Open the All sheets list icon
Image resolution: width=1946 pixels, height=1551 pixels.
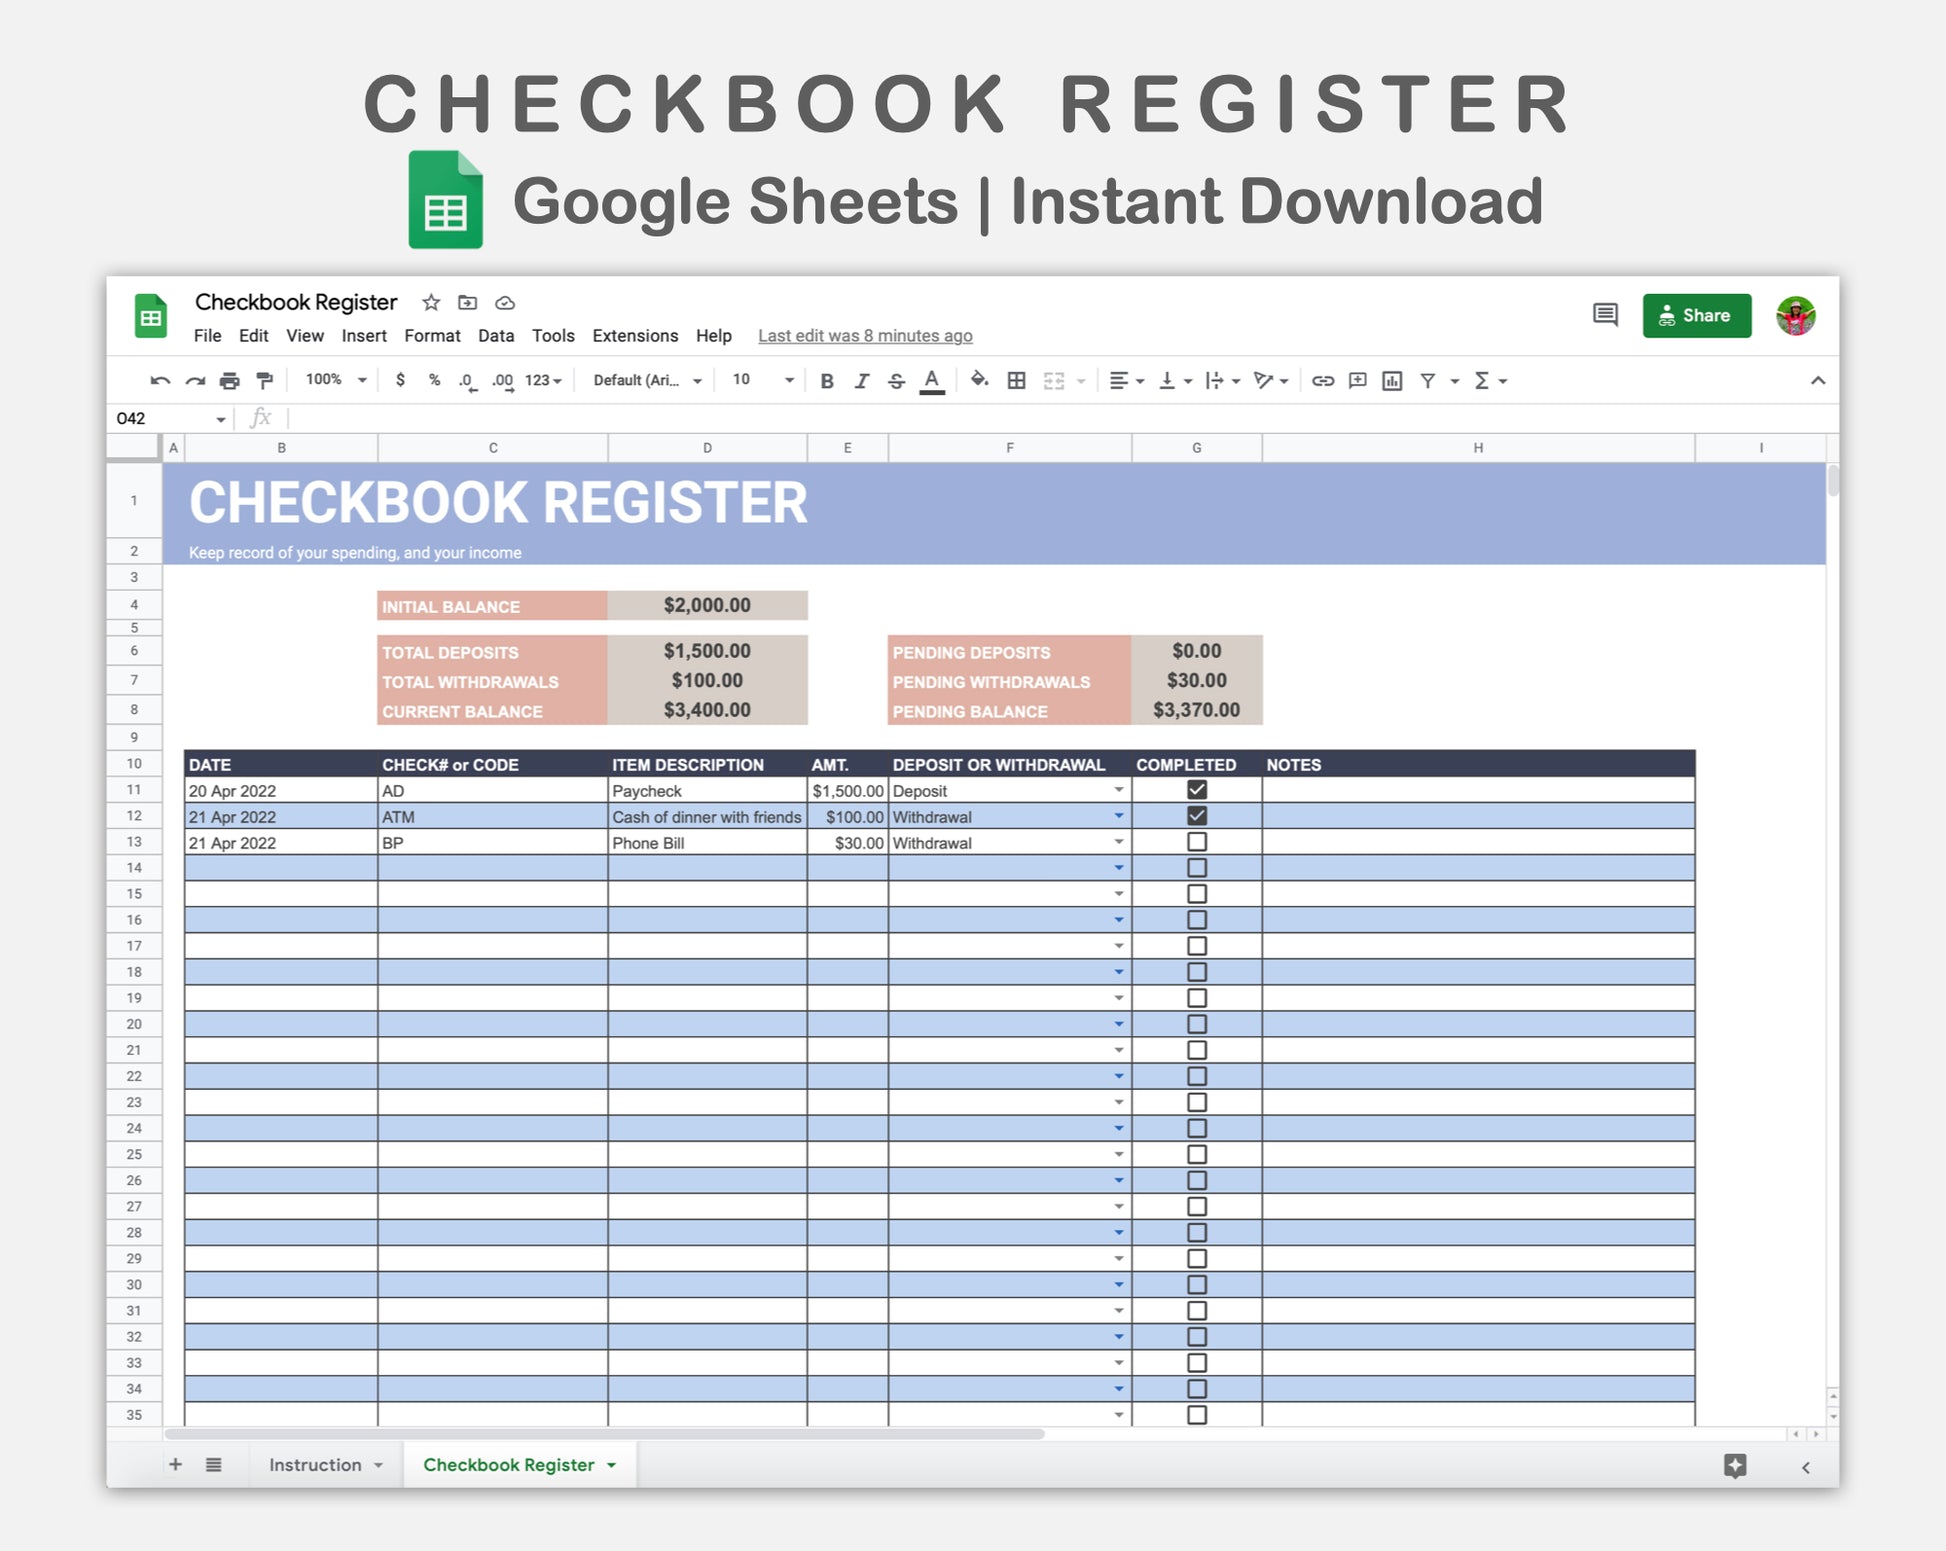(x=214, y=1464)
